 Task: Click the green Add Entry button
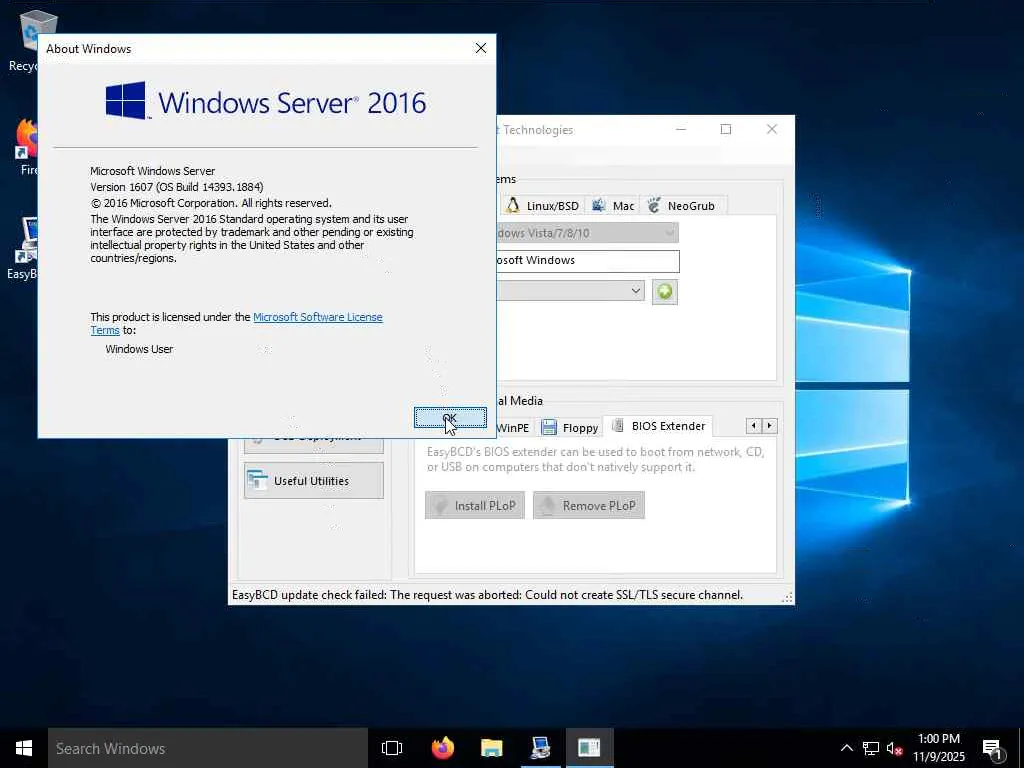(665, 291)
